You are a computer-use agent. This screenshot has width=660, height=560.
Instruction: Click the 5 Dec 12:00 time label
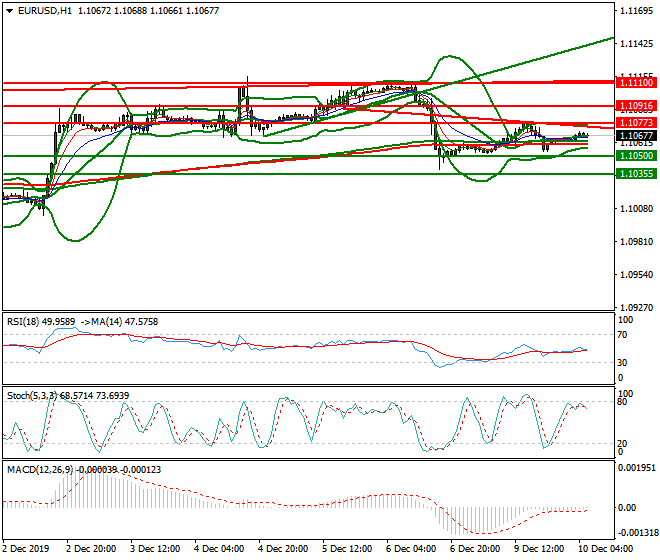coord(347,549)
